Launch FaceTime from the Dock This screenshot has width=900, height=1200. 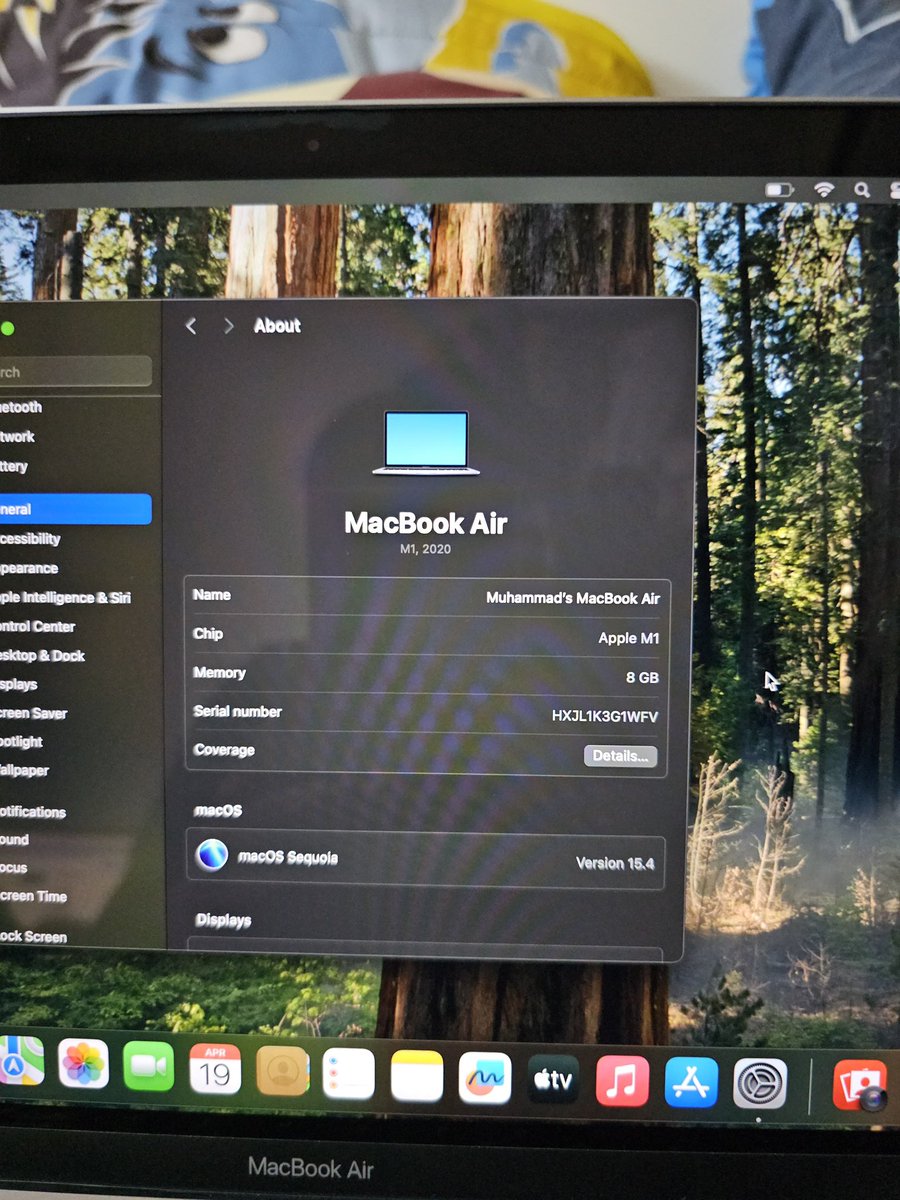tap(148, 1066)
